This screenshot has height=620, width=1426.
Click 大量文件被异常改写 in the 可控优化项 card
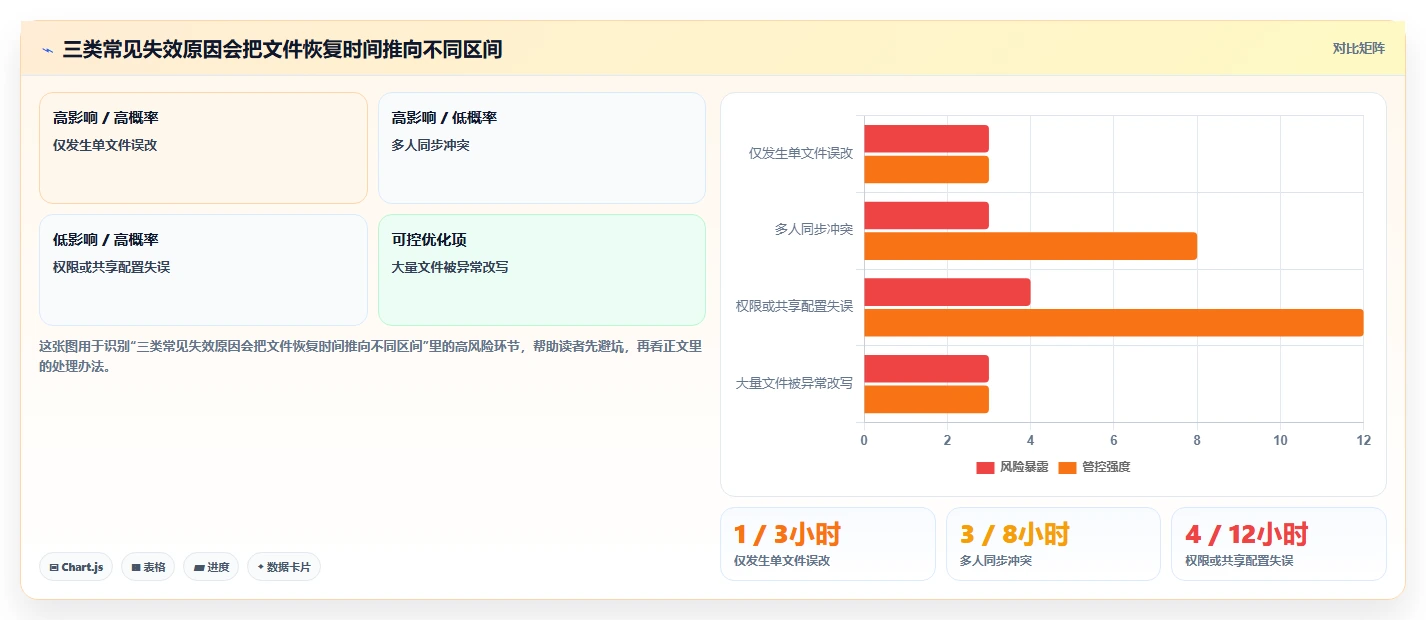pyautogui.click(x=451, y=267)
